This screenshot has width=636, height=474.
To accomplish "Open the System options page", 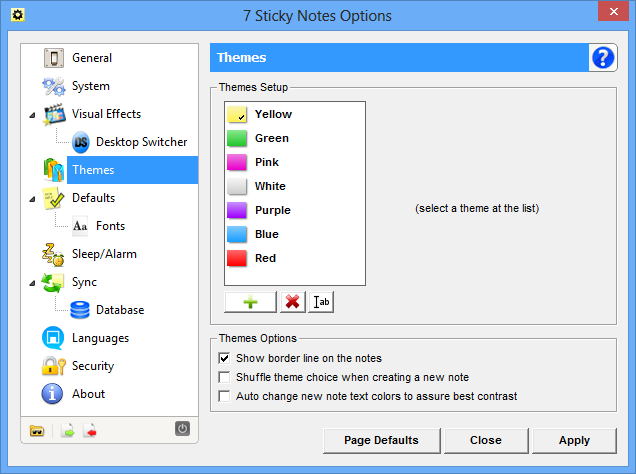I will 91,86.
